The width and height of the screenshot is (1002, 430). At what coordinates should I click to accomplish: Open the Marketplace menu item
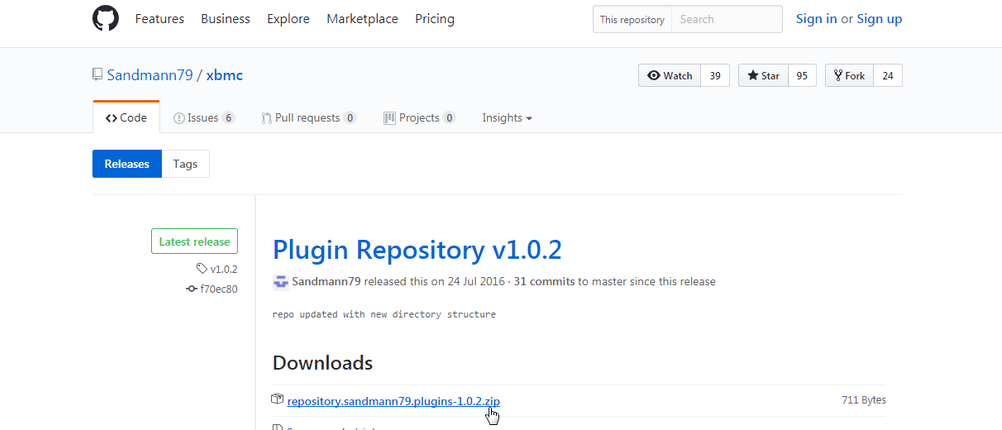click(x=362, y=19)
